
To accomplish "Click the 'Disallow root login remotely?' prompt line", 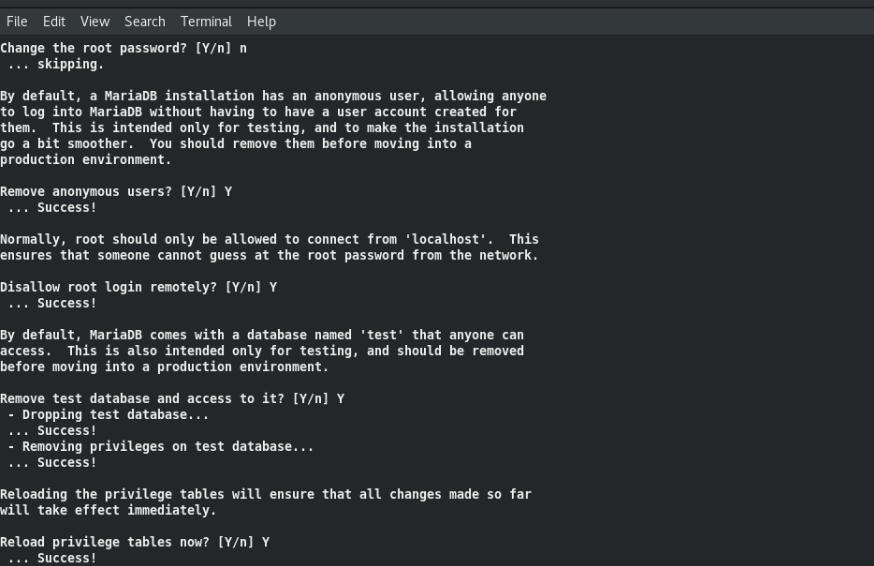I will click(x=138, y=287).
